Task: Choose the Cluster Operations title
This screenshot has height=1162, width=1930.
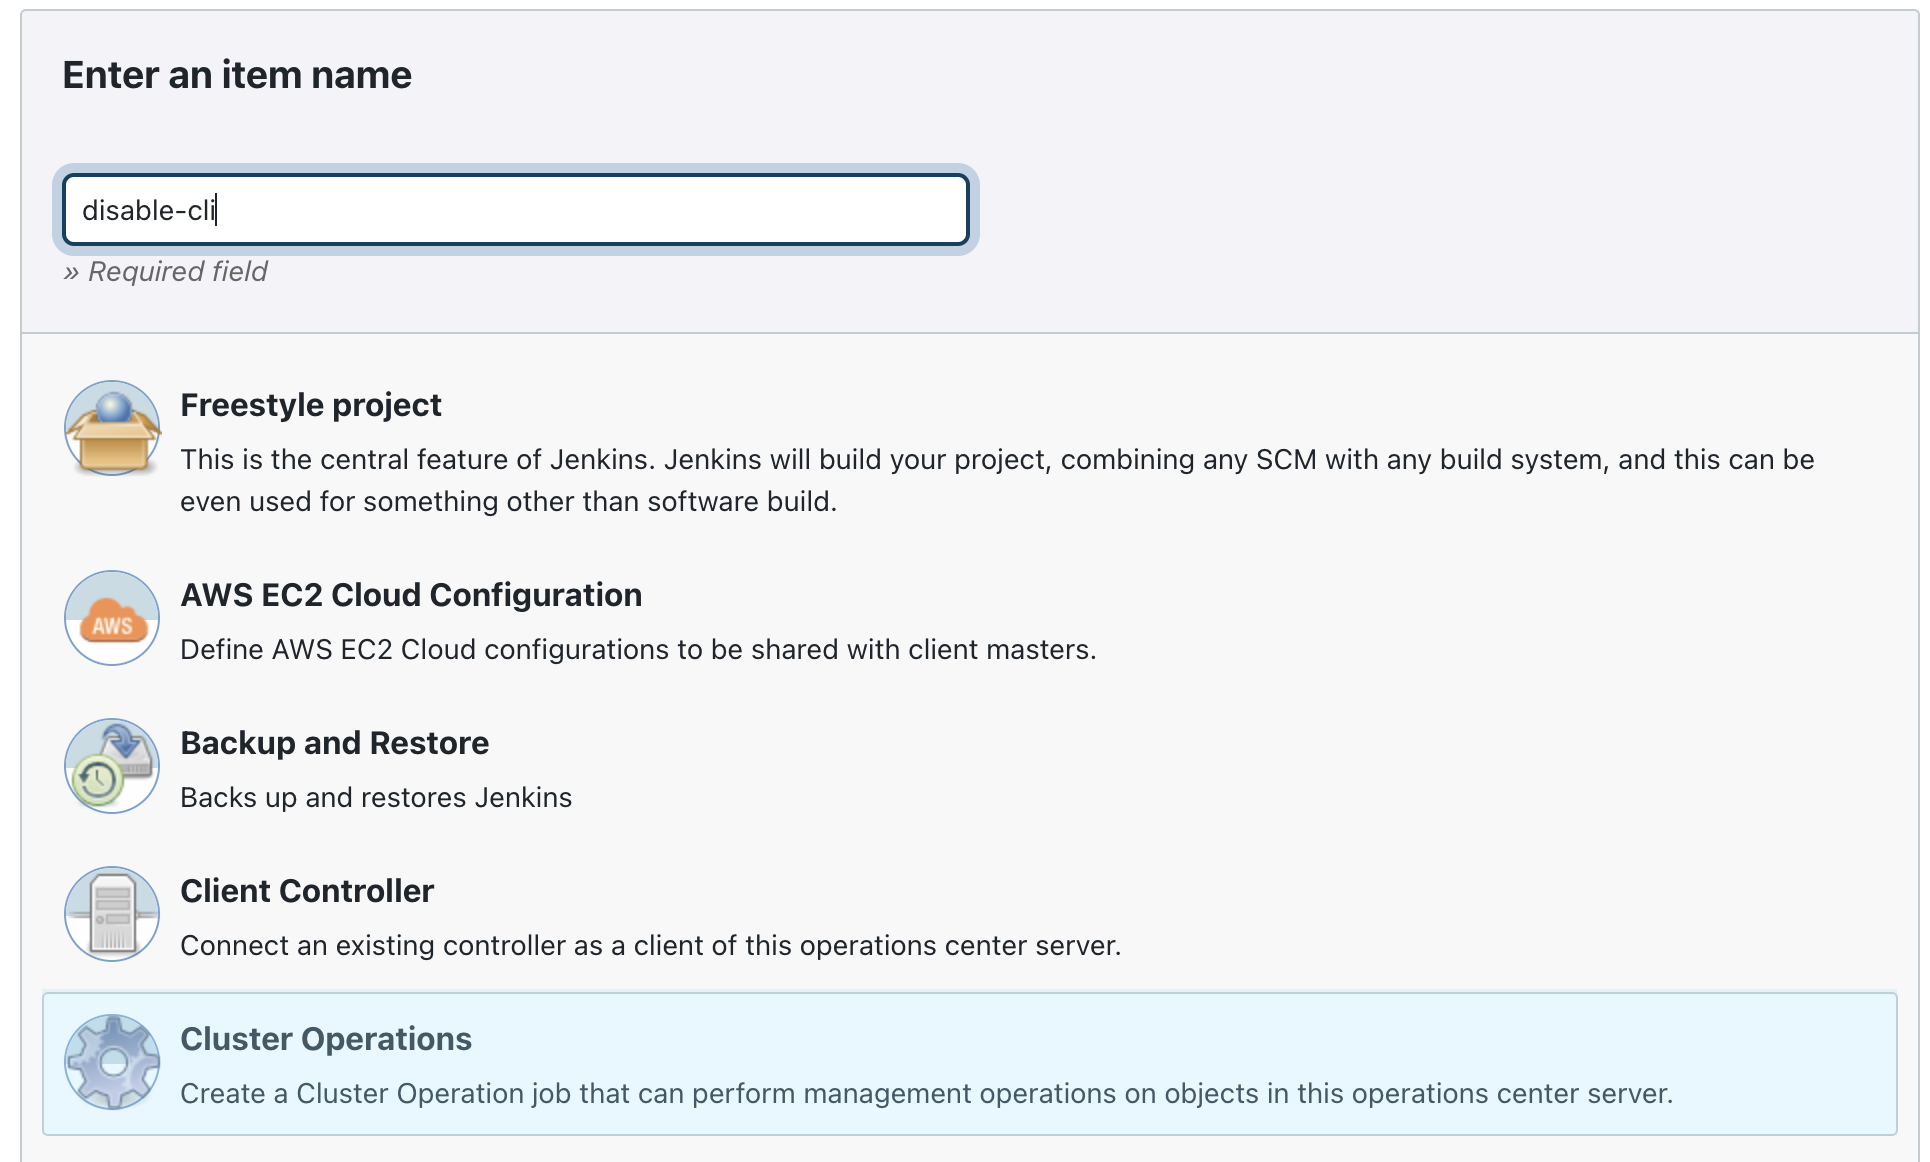Action: [326, 1039]
